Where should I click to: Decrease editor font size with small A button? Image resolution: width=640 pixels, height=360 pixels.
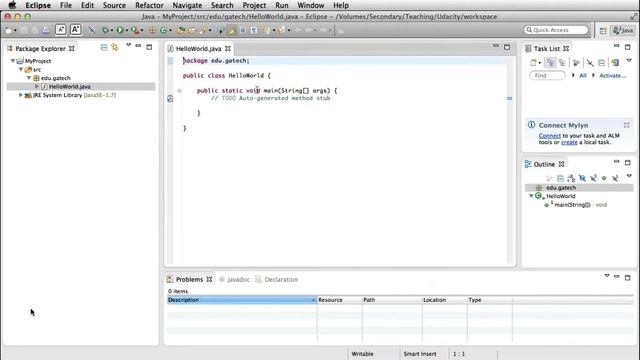click(x=60, y=30)
